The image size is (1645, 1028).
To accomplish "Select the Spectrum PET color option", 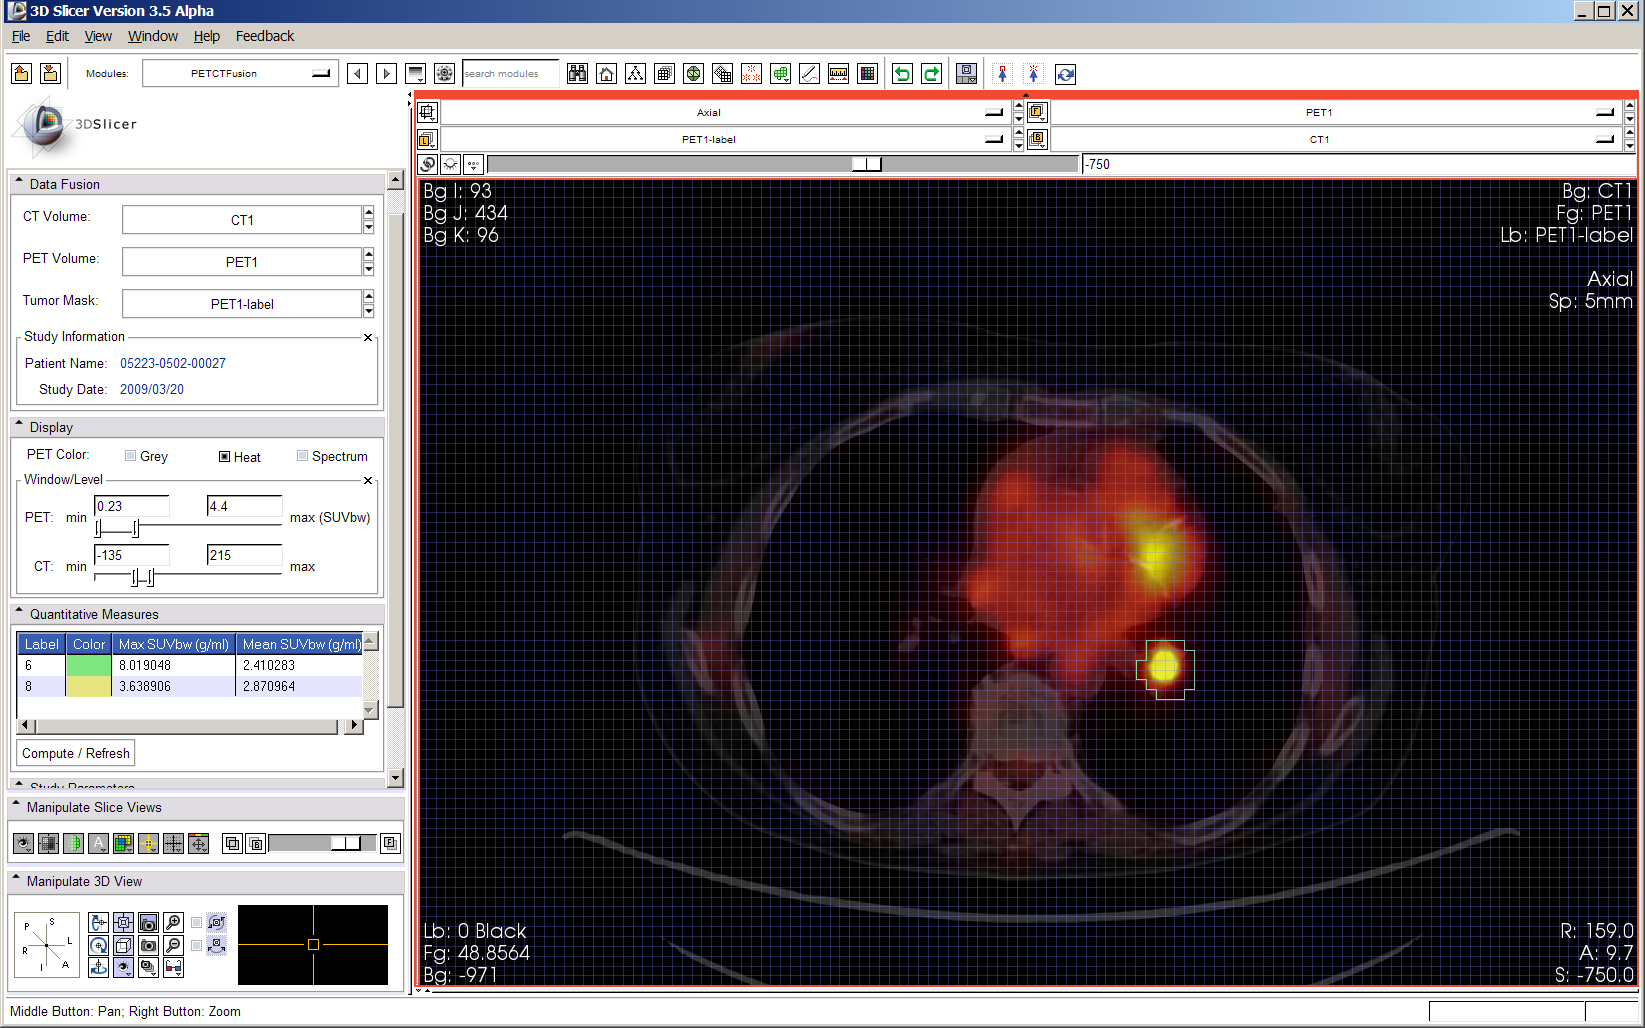I will pyautogui.click(x=303, y=456).
